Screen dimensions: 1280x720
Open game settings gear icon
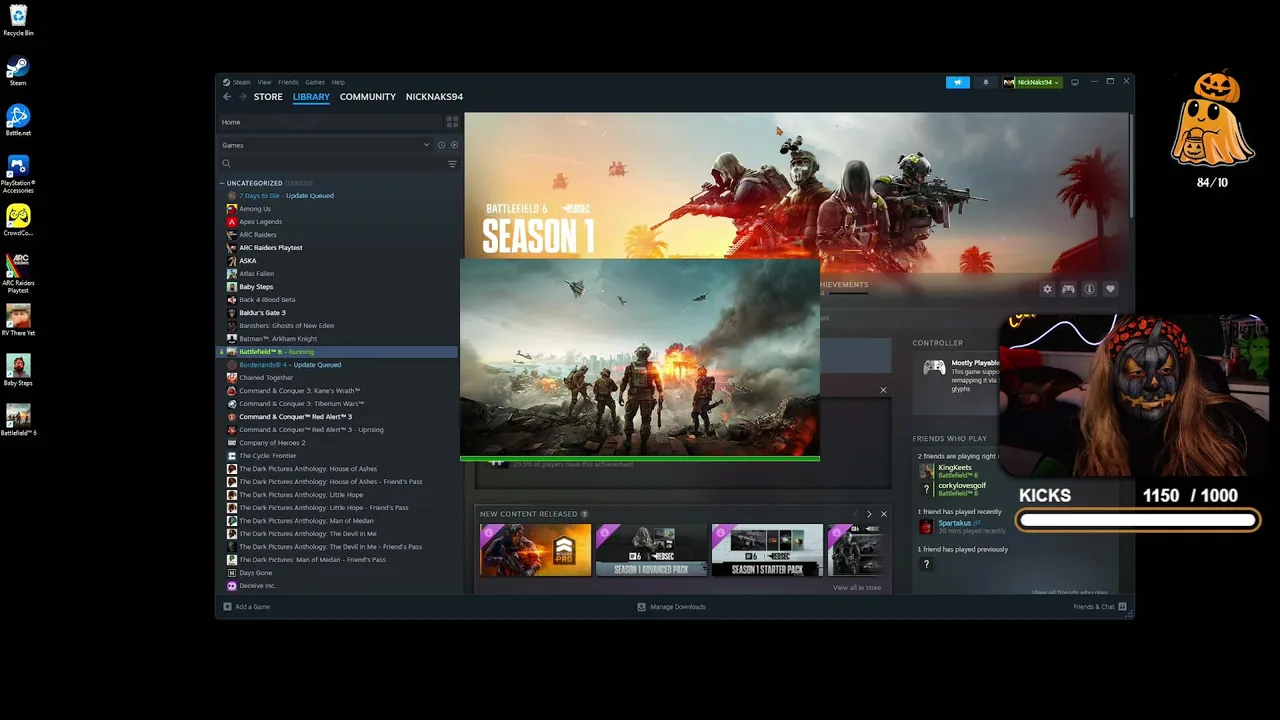(x=1047, y=289)
